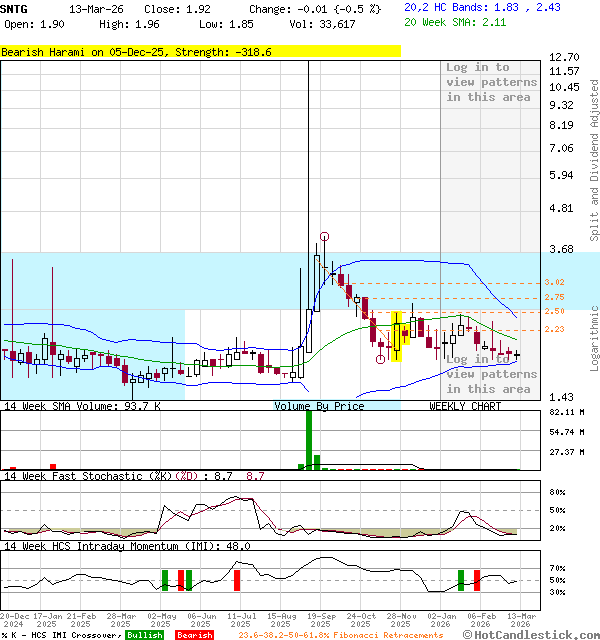Select the 3.02 Fibonacci retracement level label

pos(555,283)
